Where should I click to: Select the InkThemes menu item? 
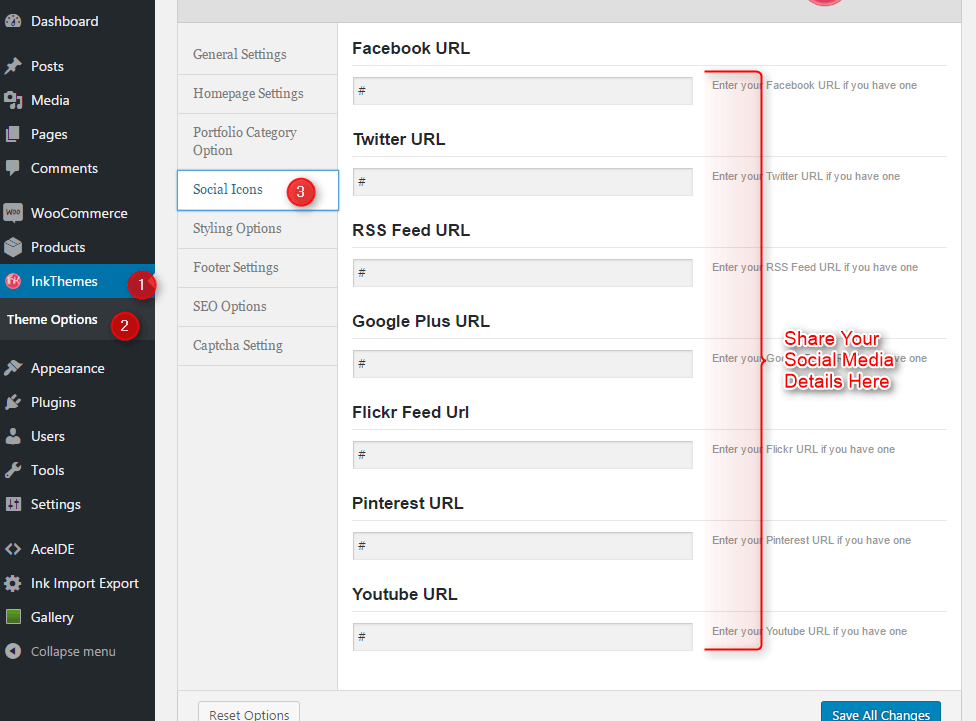coord(77,281)
